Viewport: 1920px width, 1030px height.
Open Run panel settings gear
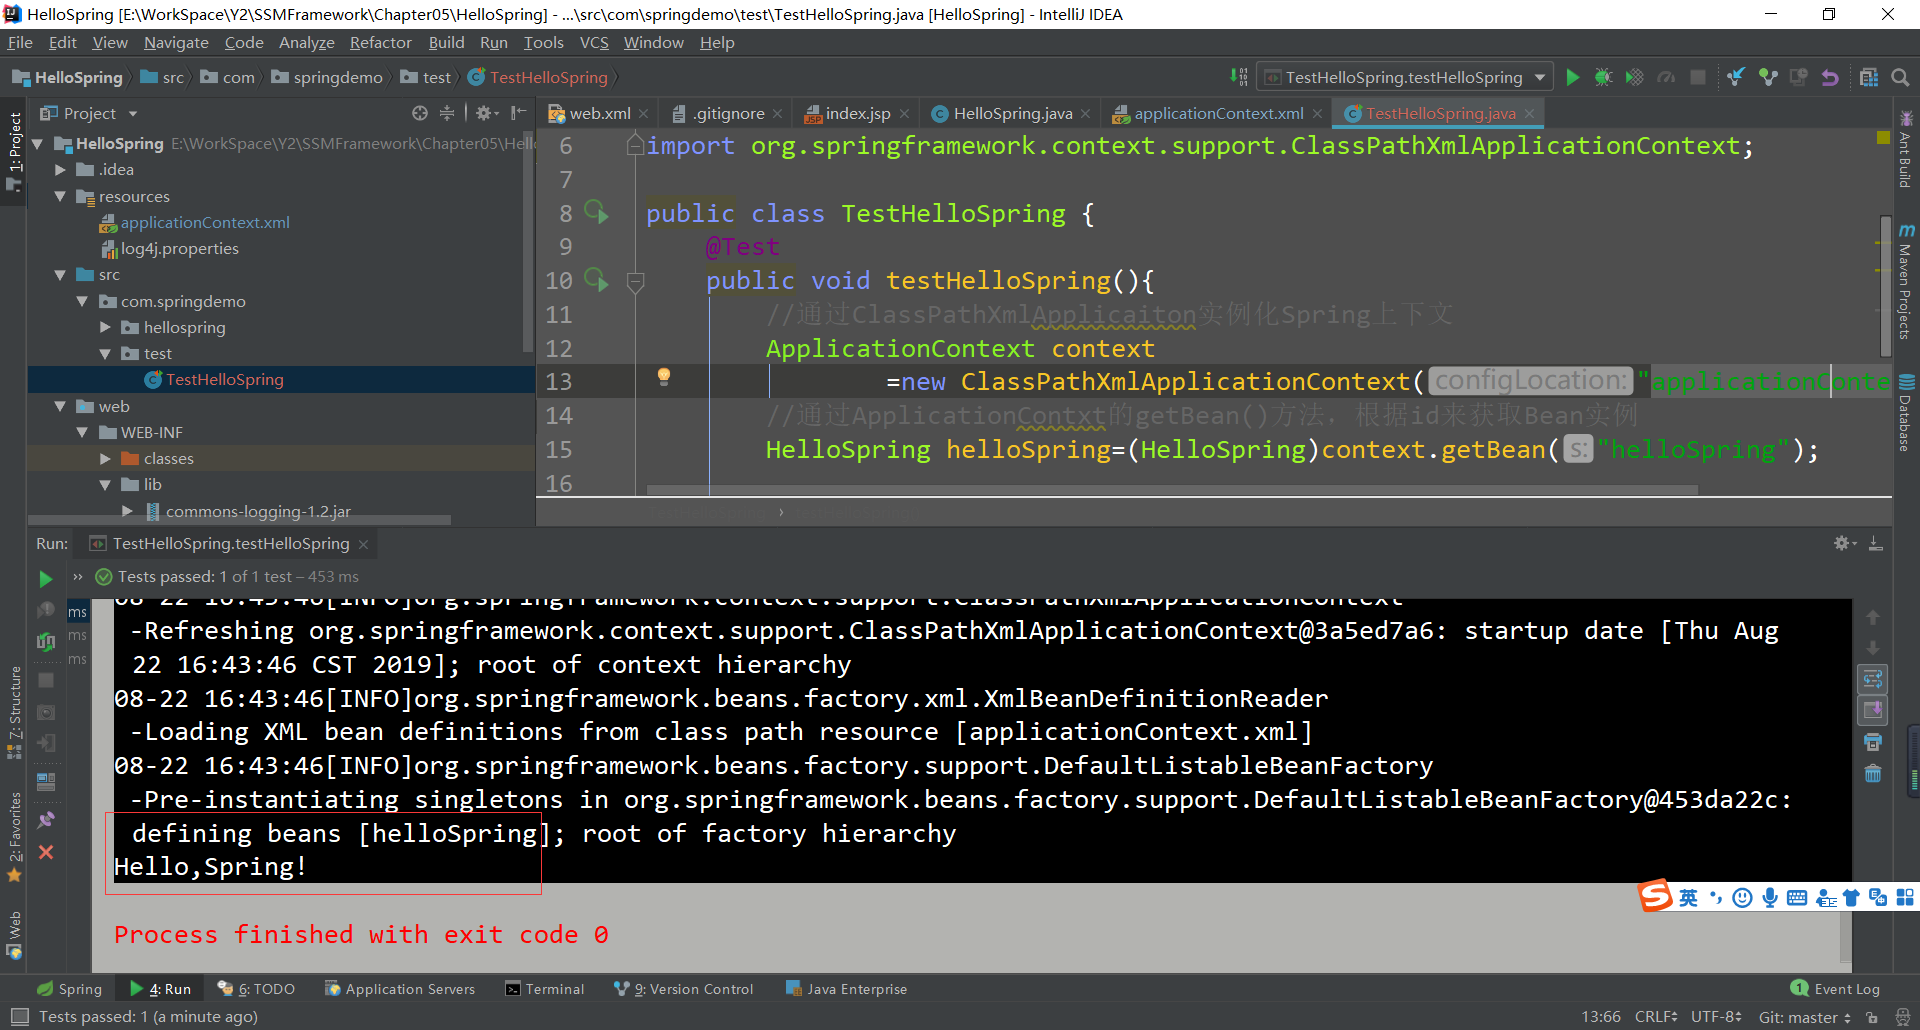tap(1843, 543)
